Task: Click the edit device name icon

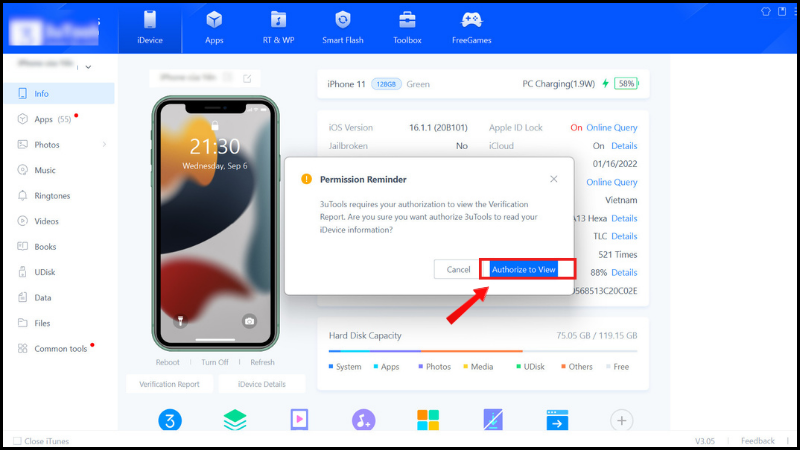Action: (247, 79)
